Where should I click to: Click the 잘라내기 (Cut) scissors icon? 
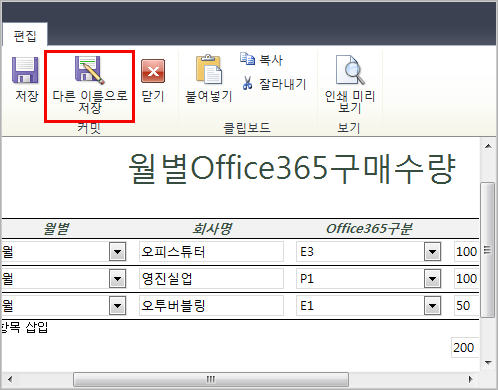[247, 83]
